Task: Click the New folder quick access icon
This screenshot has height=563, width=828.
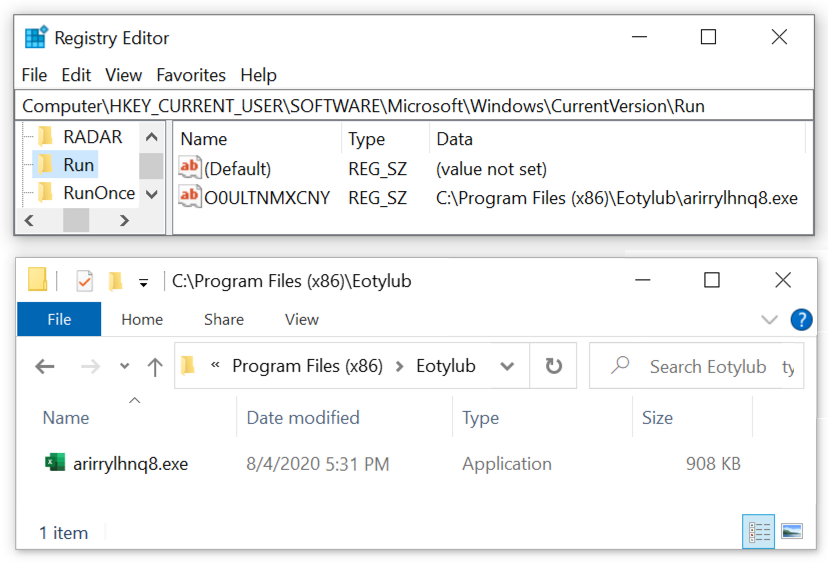Action: point(115,281)
